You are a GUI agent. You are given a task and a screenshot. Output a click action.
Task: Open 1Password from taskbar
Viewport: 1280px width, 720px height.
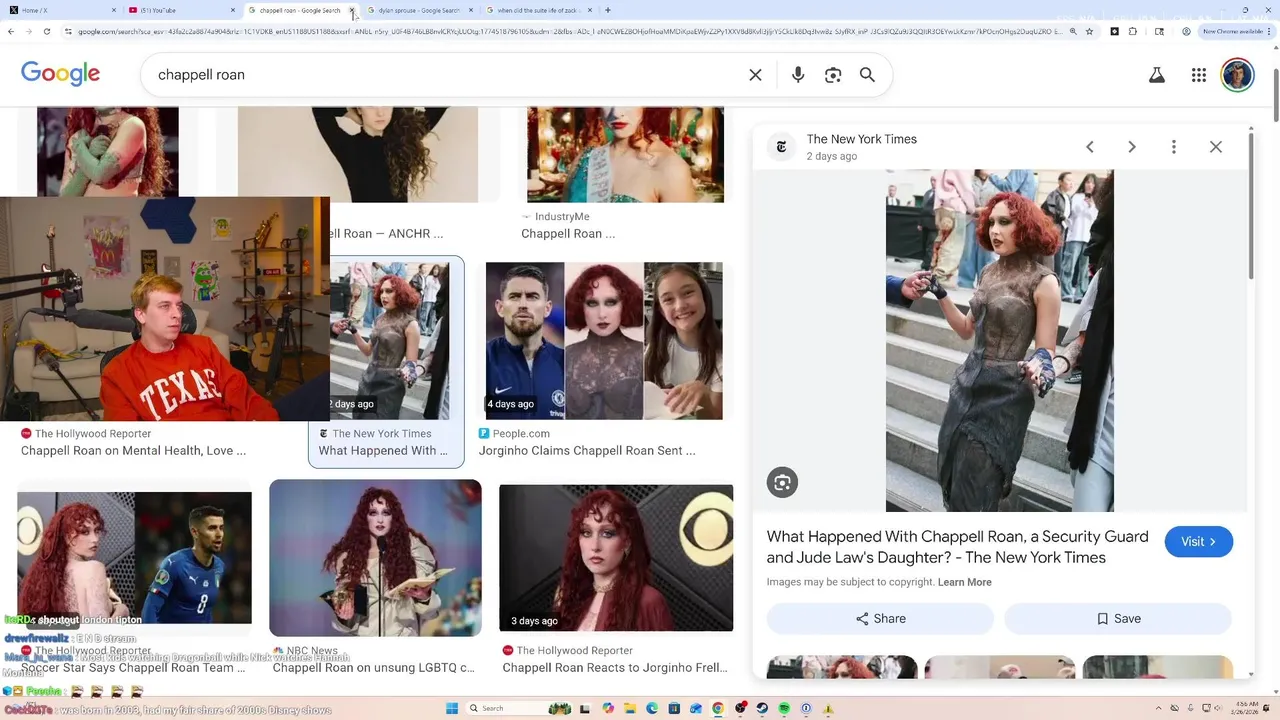806,708
